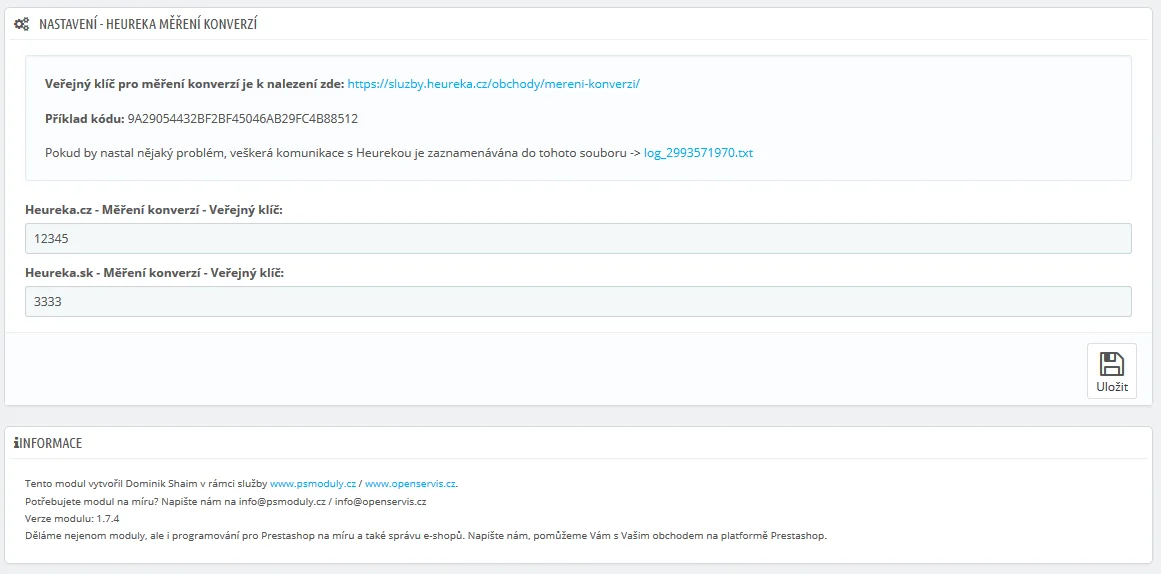Image resolution: width=1161 pixels, height=574 pixels.
Task: Click the Nastavení - Heureka měření konverzí title
Action: click(x=148, y=24)
